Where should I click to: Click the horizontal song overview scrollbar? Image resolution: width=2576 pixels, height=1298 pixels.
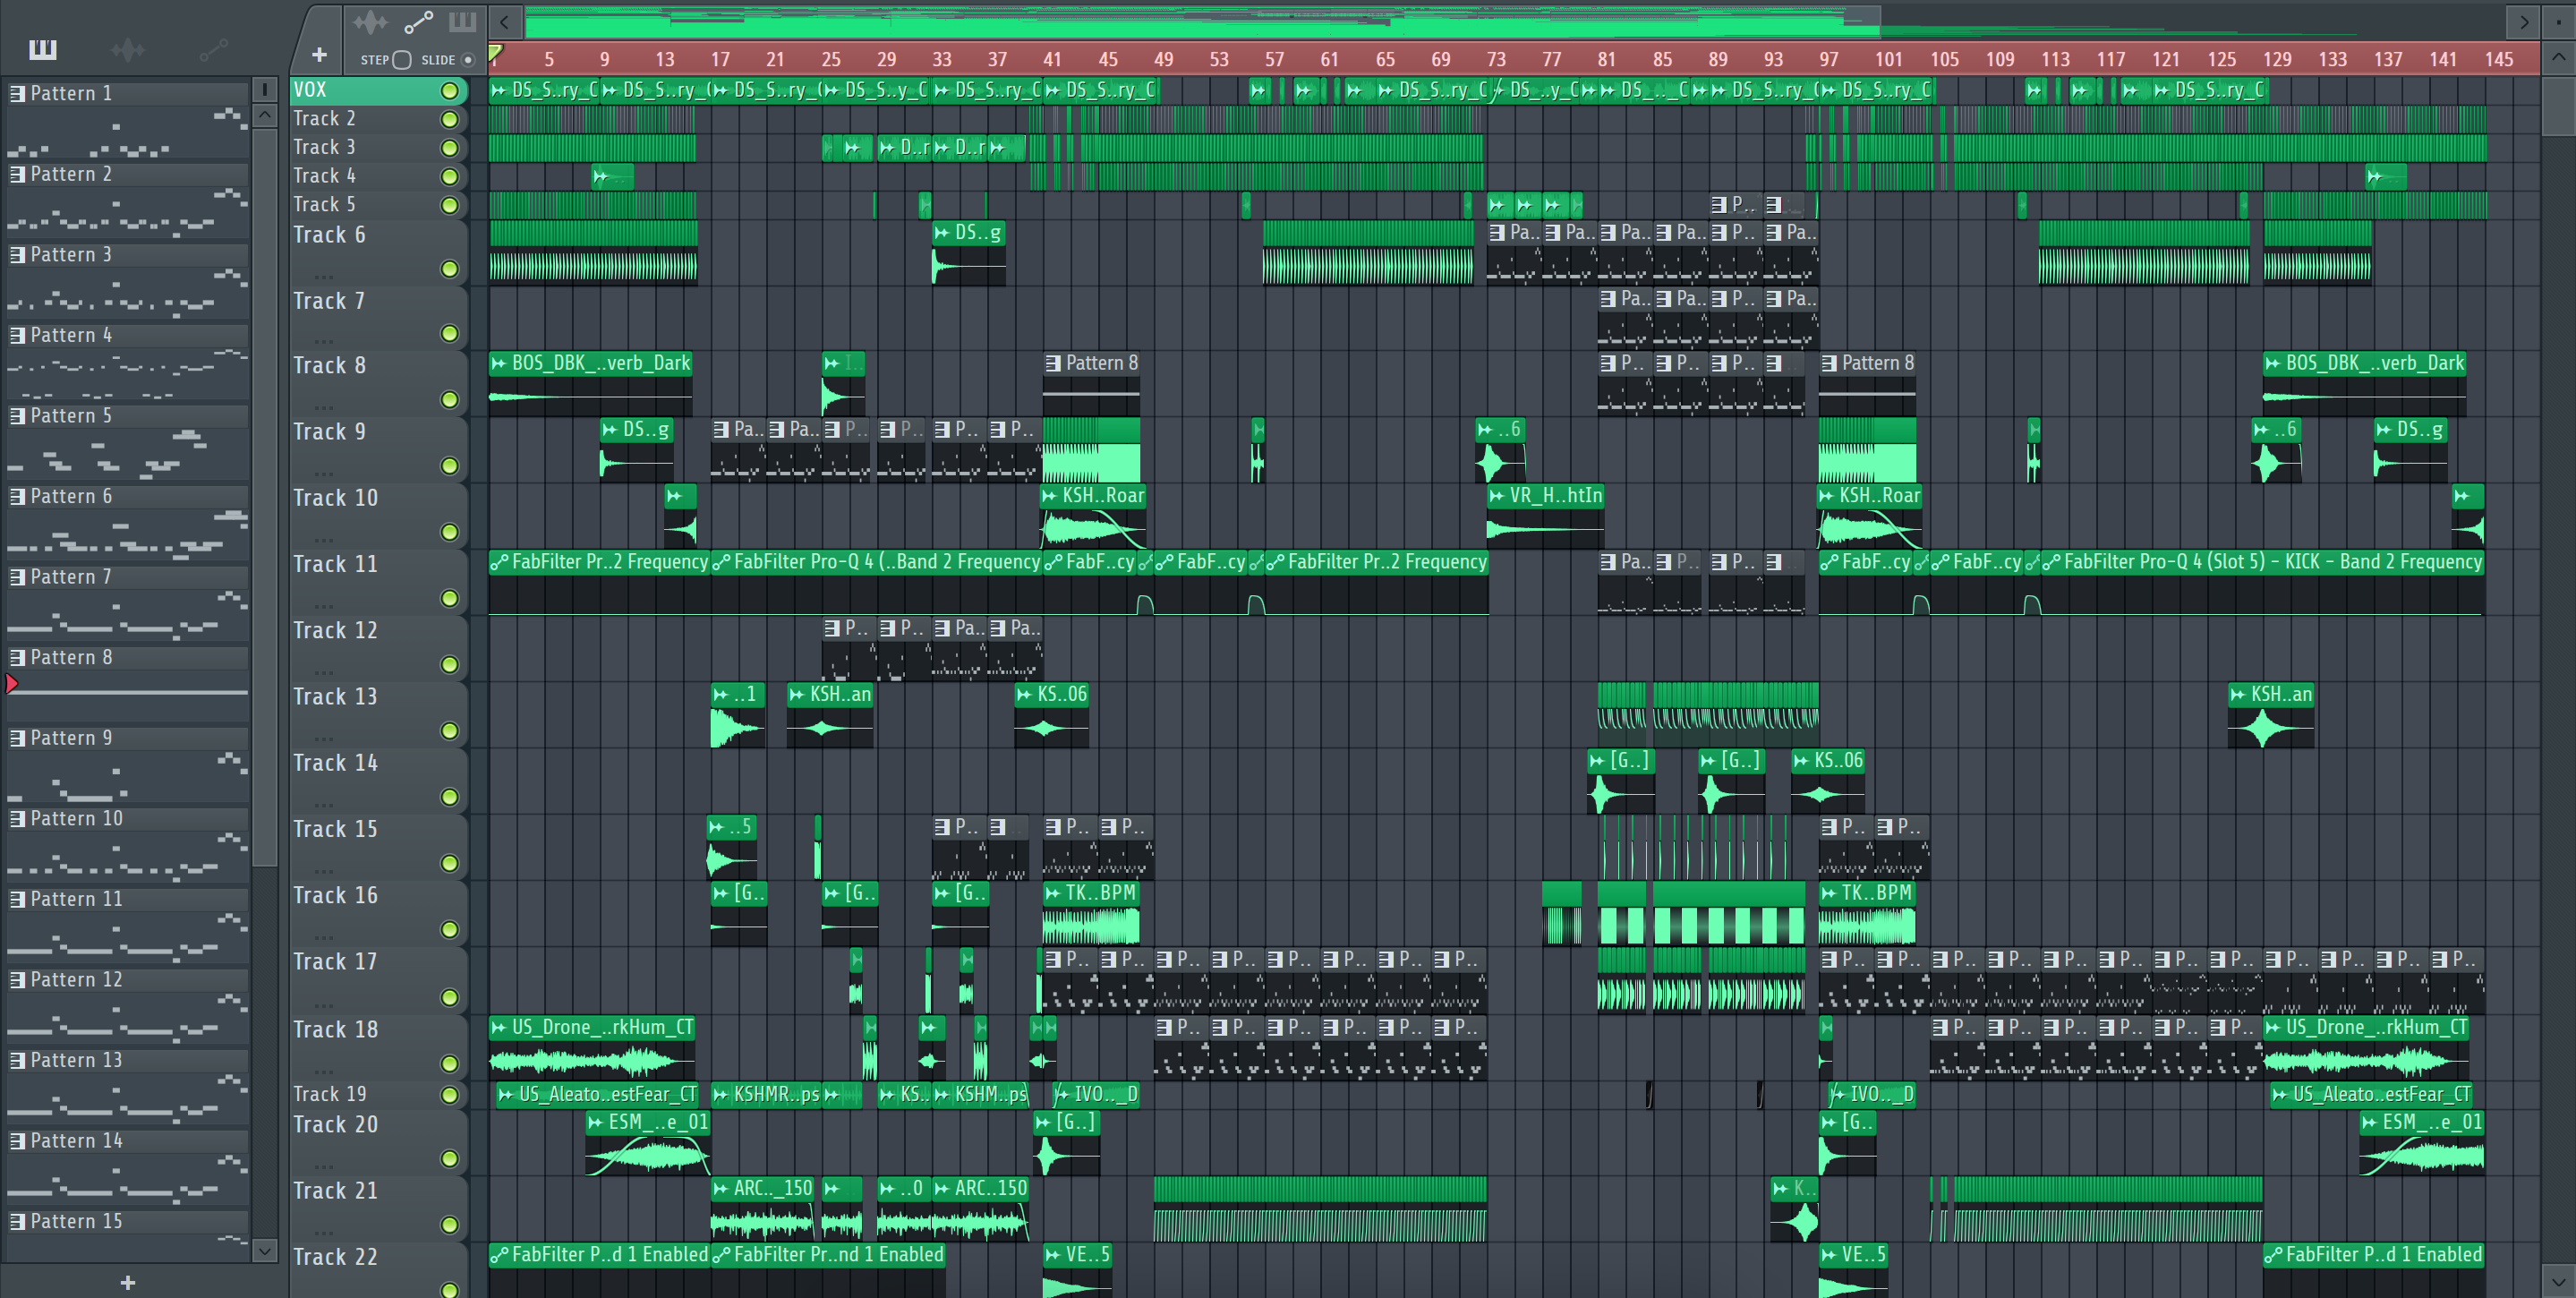1202,21
